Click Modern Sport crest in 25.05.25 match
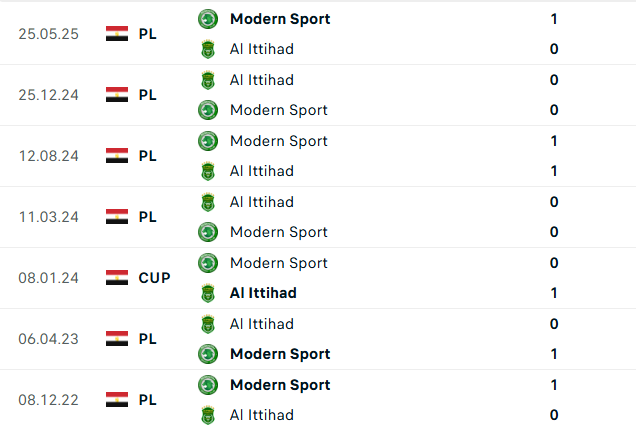This screenshot has height=430, width=636. click(208, 19)
